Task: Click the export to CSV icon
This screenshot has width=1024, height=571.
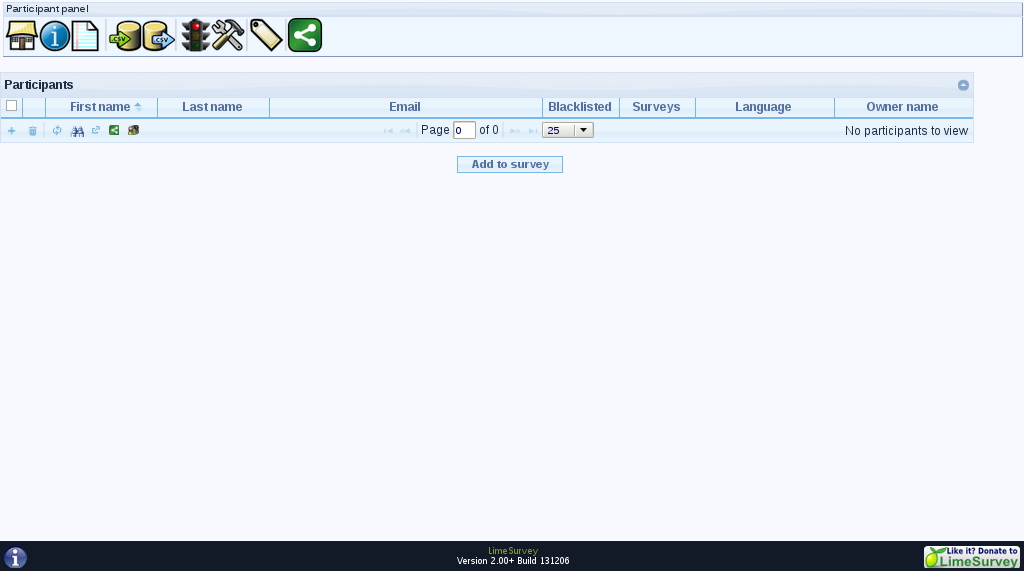Action: click(159, 35)
